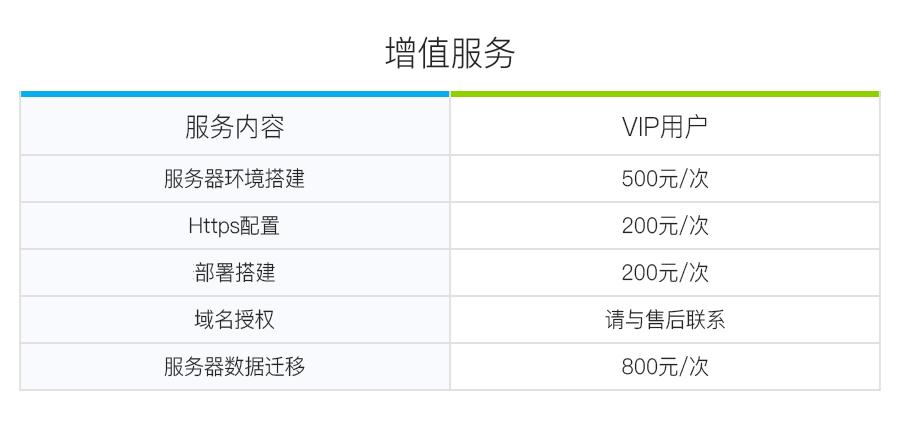Viewport: 900px width, 442px height.
Task: Click the 500元/次 price cell
Action: click(x=664, y=179)
